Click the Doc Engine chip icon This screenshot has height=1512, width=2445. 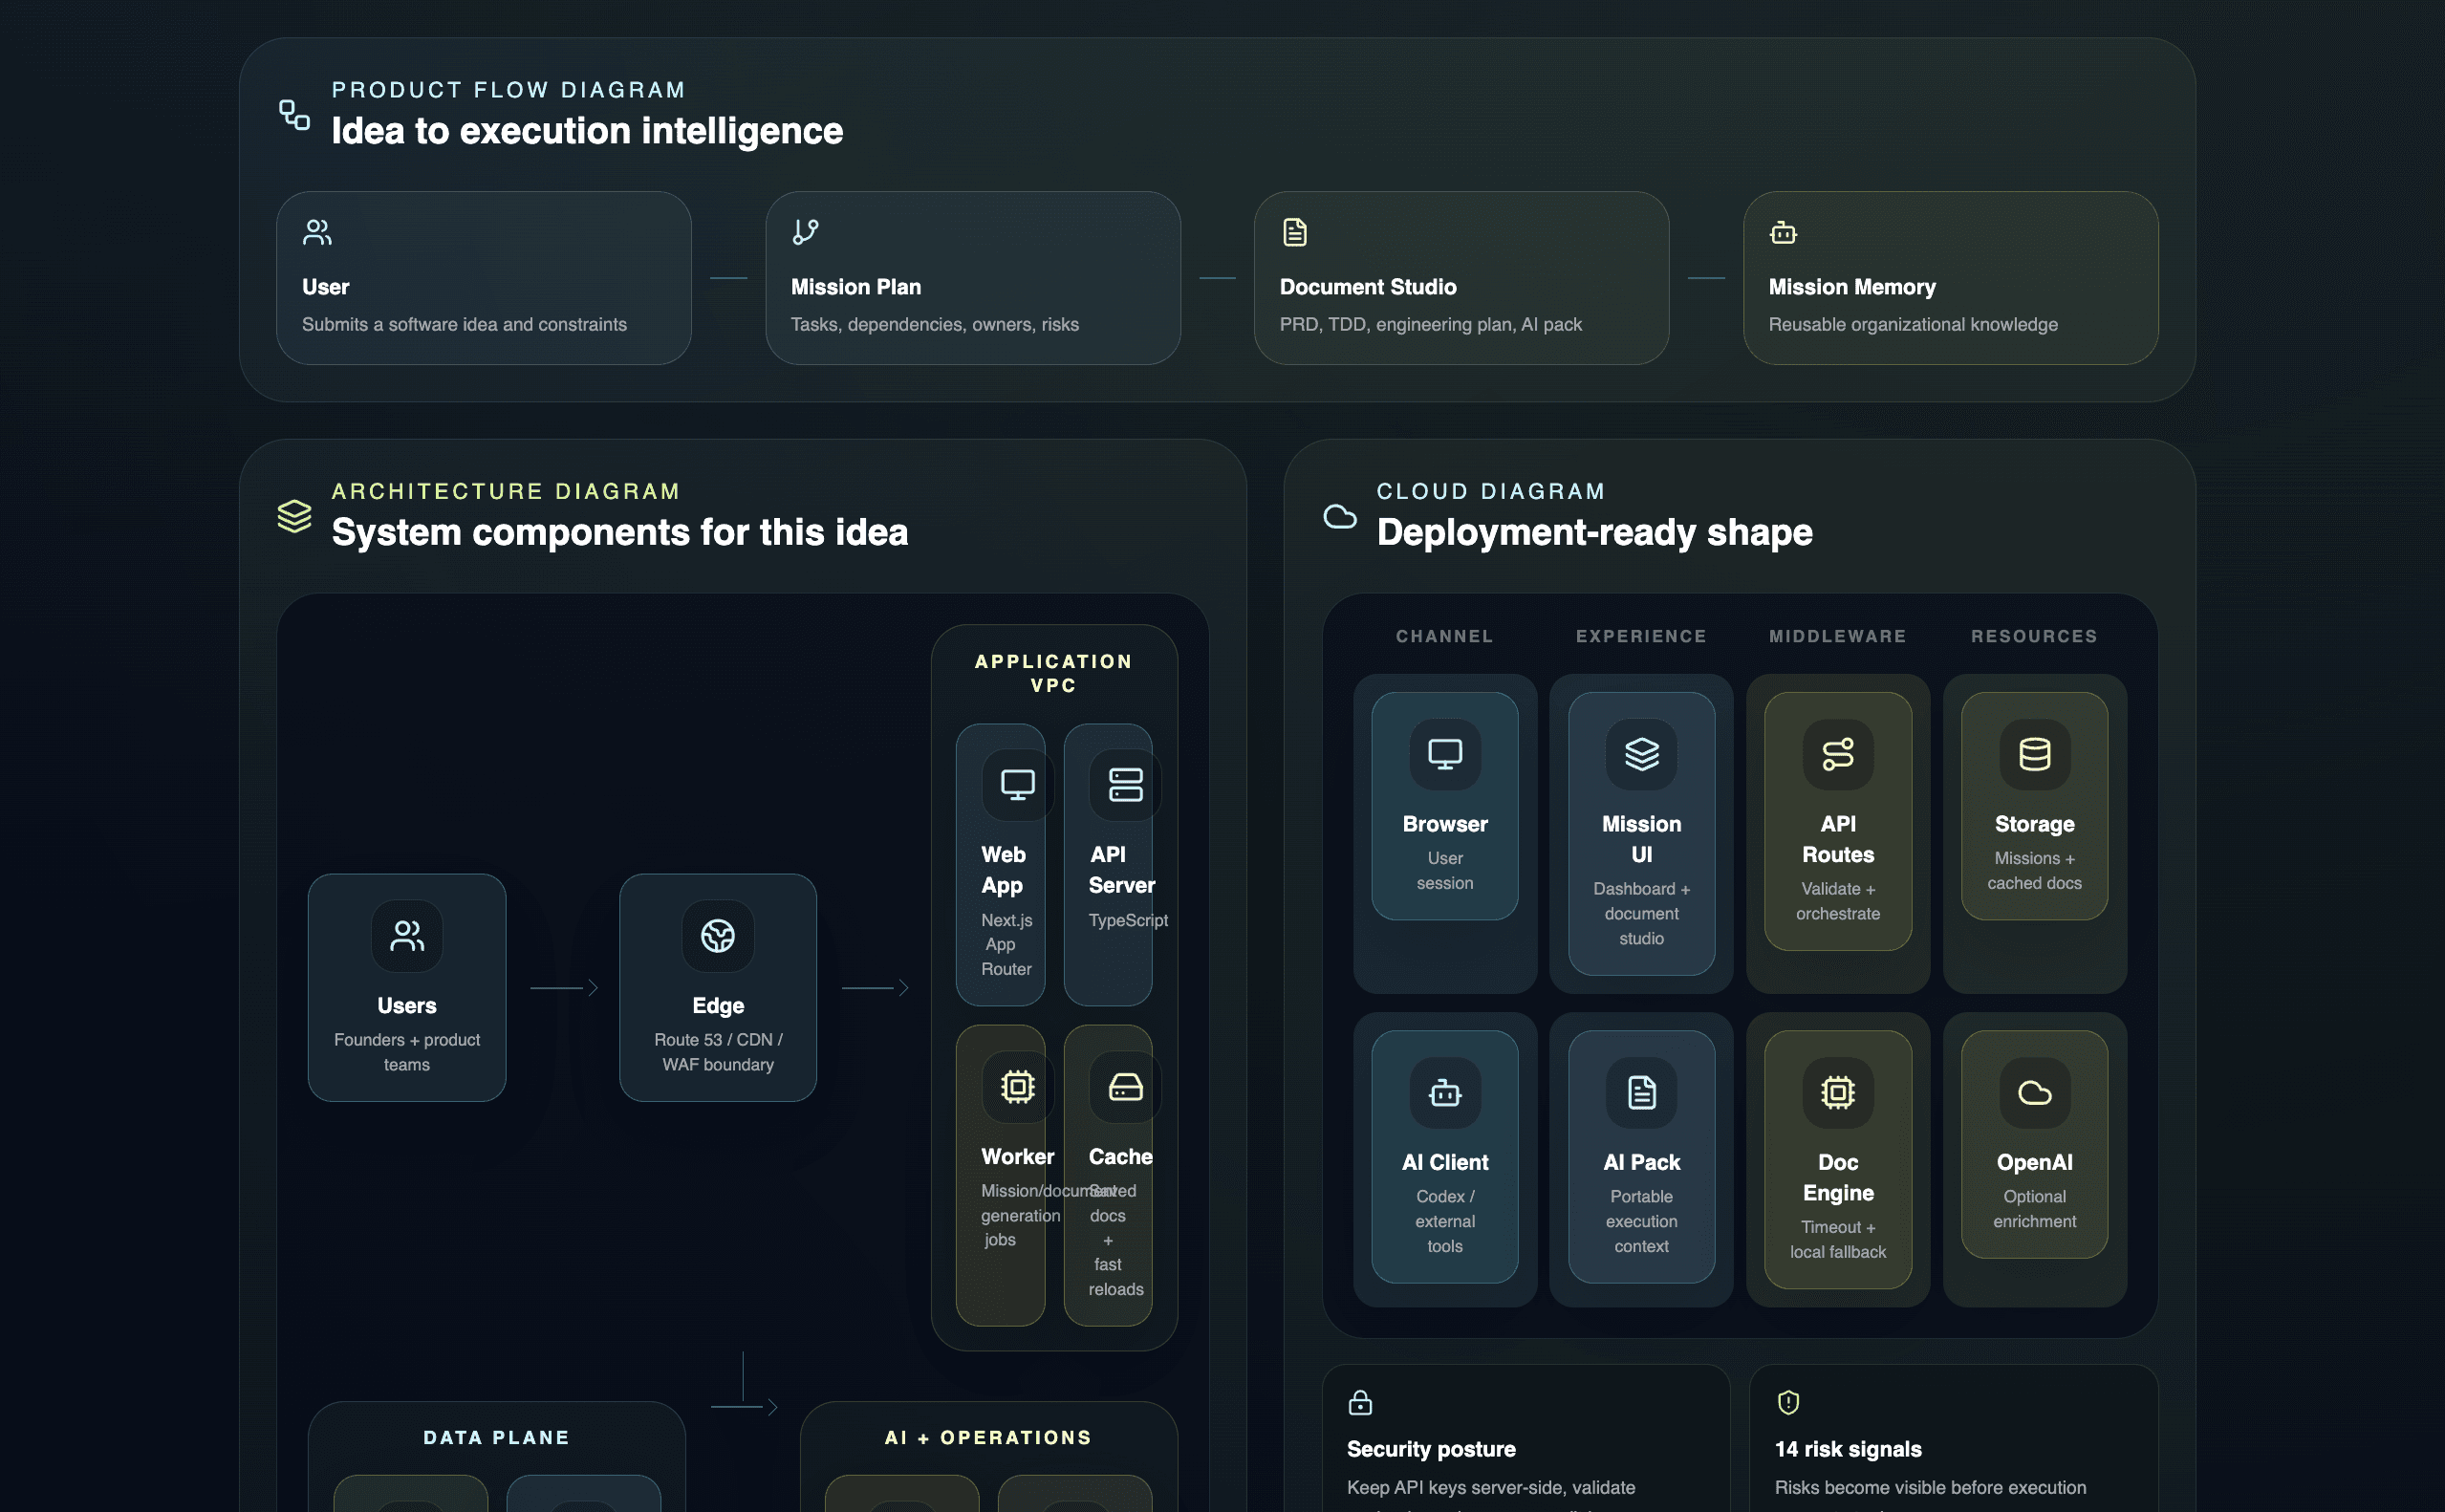(x=1838, y=1093)
